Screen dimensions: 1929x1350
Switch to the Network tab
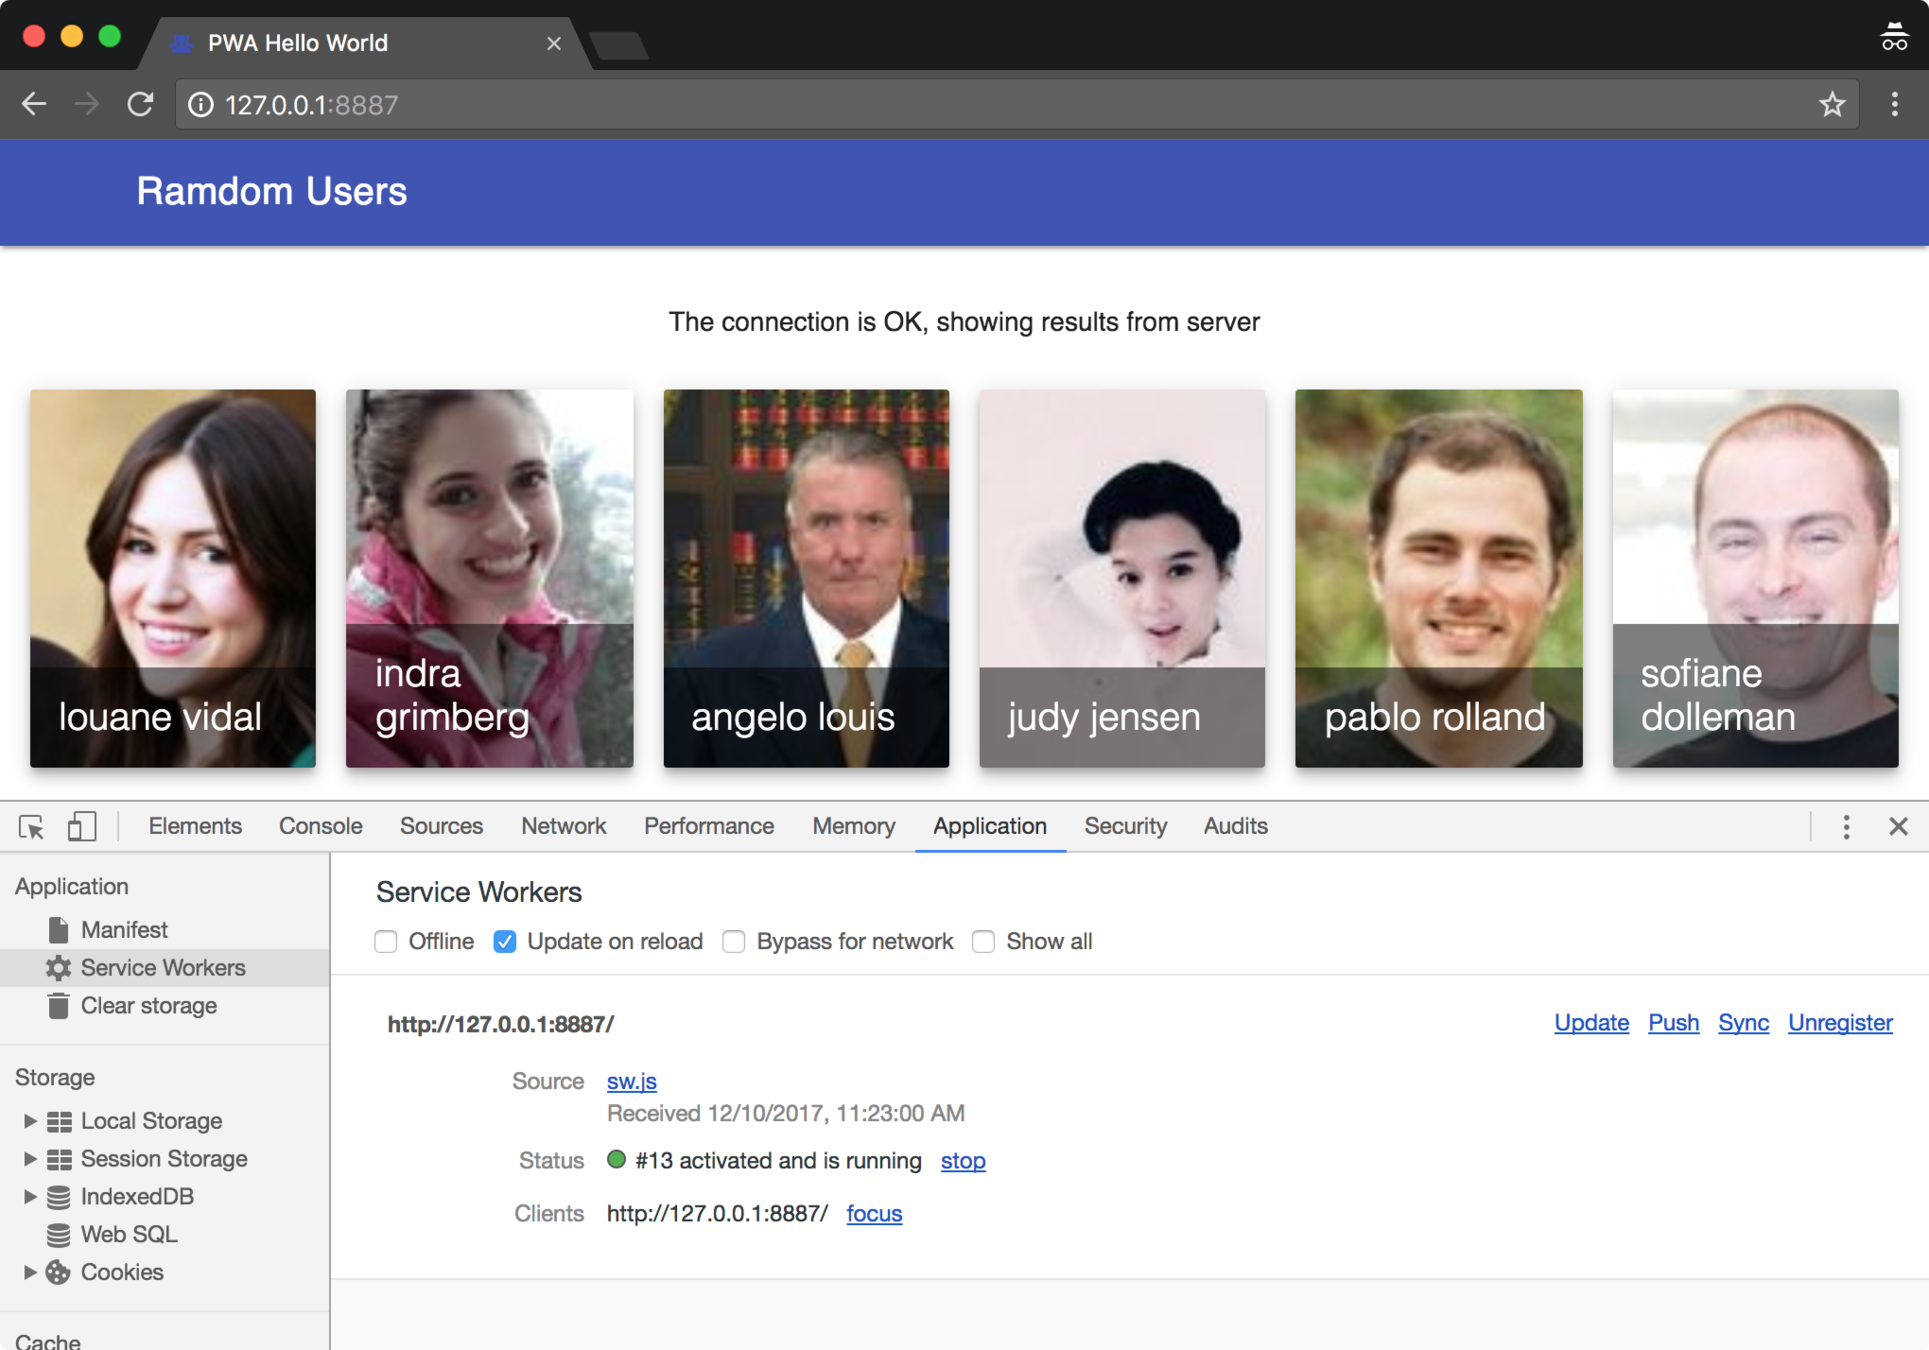click(563, 827)
